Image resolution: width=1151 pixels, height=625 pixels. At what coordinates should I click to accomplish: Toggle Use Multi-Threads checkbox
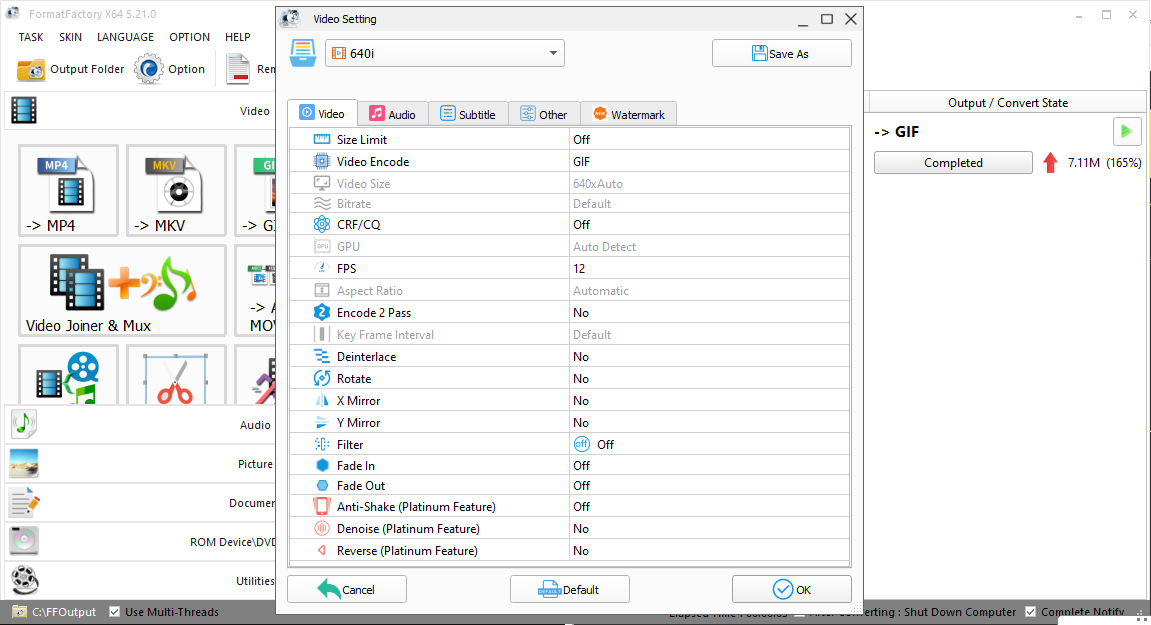[115, 612]
